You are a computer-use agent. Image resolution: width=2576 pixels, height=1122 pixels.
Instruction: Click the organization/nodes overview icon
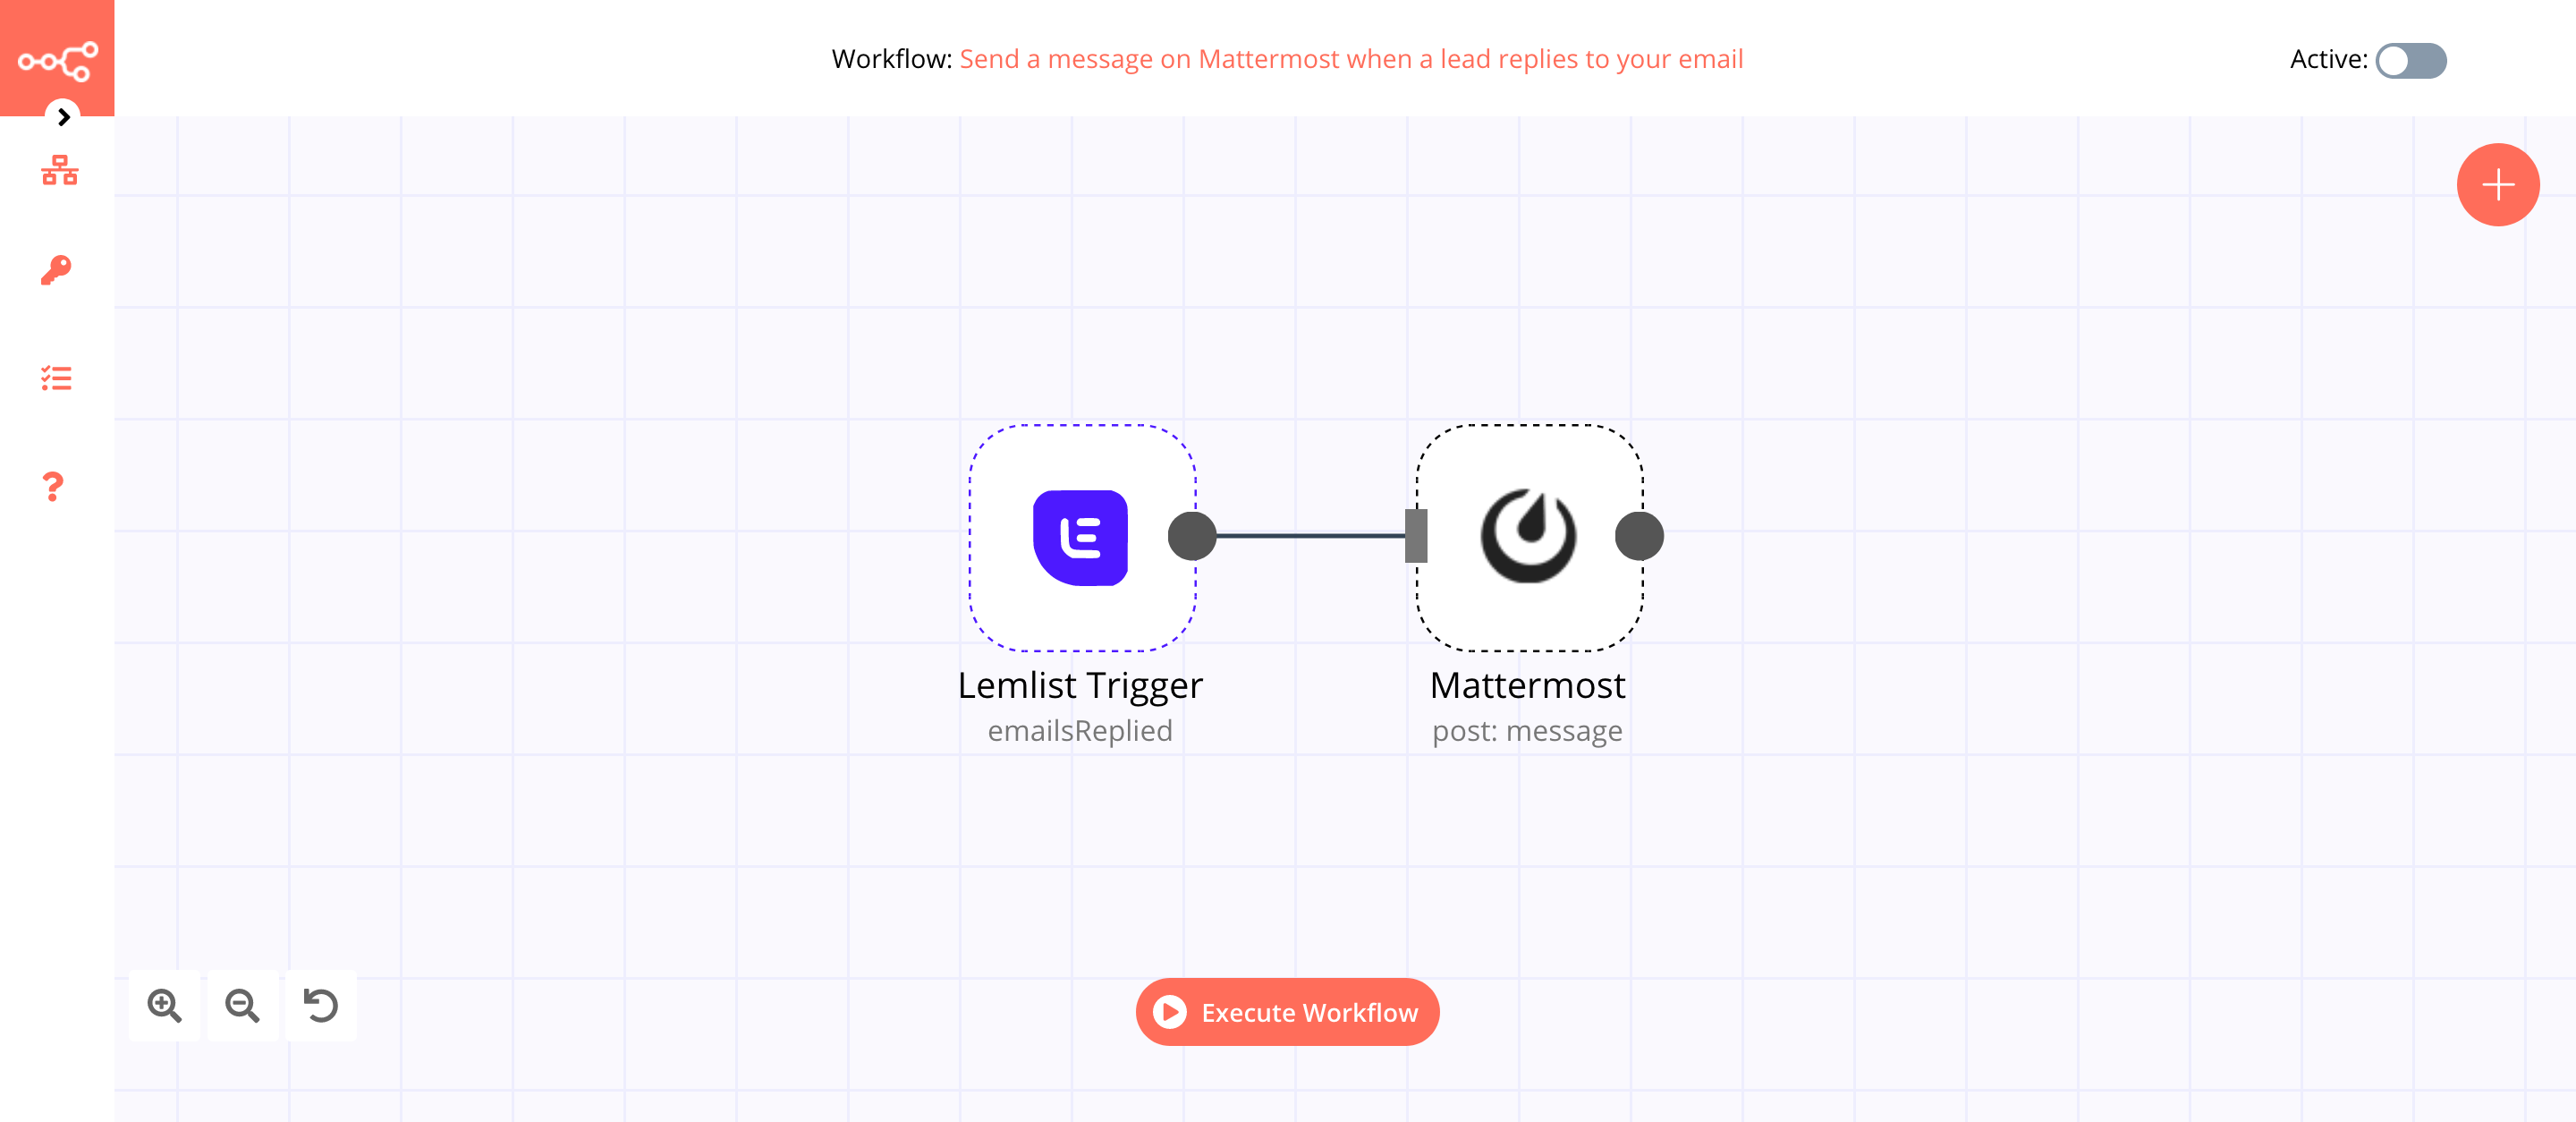click(57, 171)
